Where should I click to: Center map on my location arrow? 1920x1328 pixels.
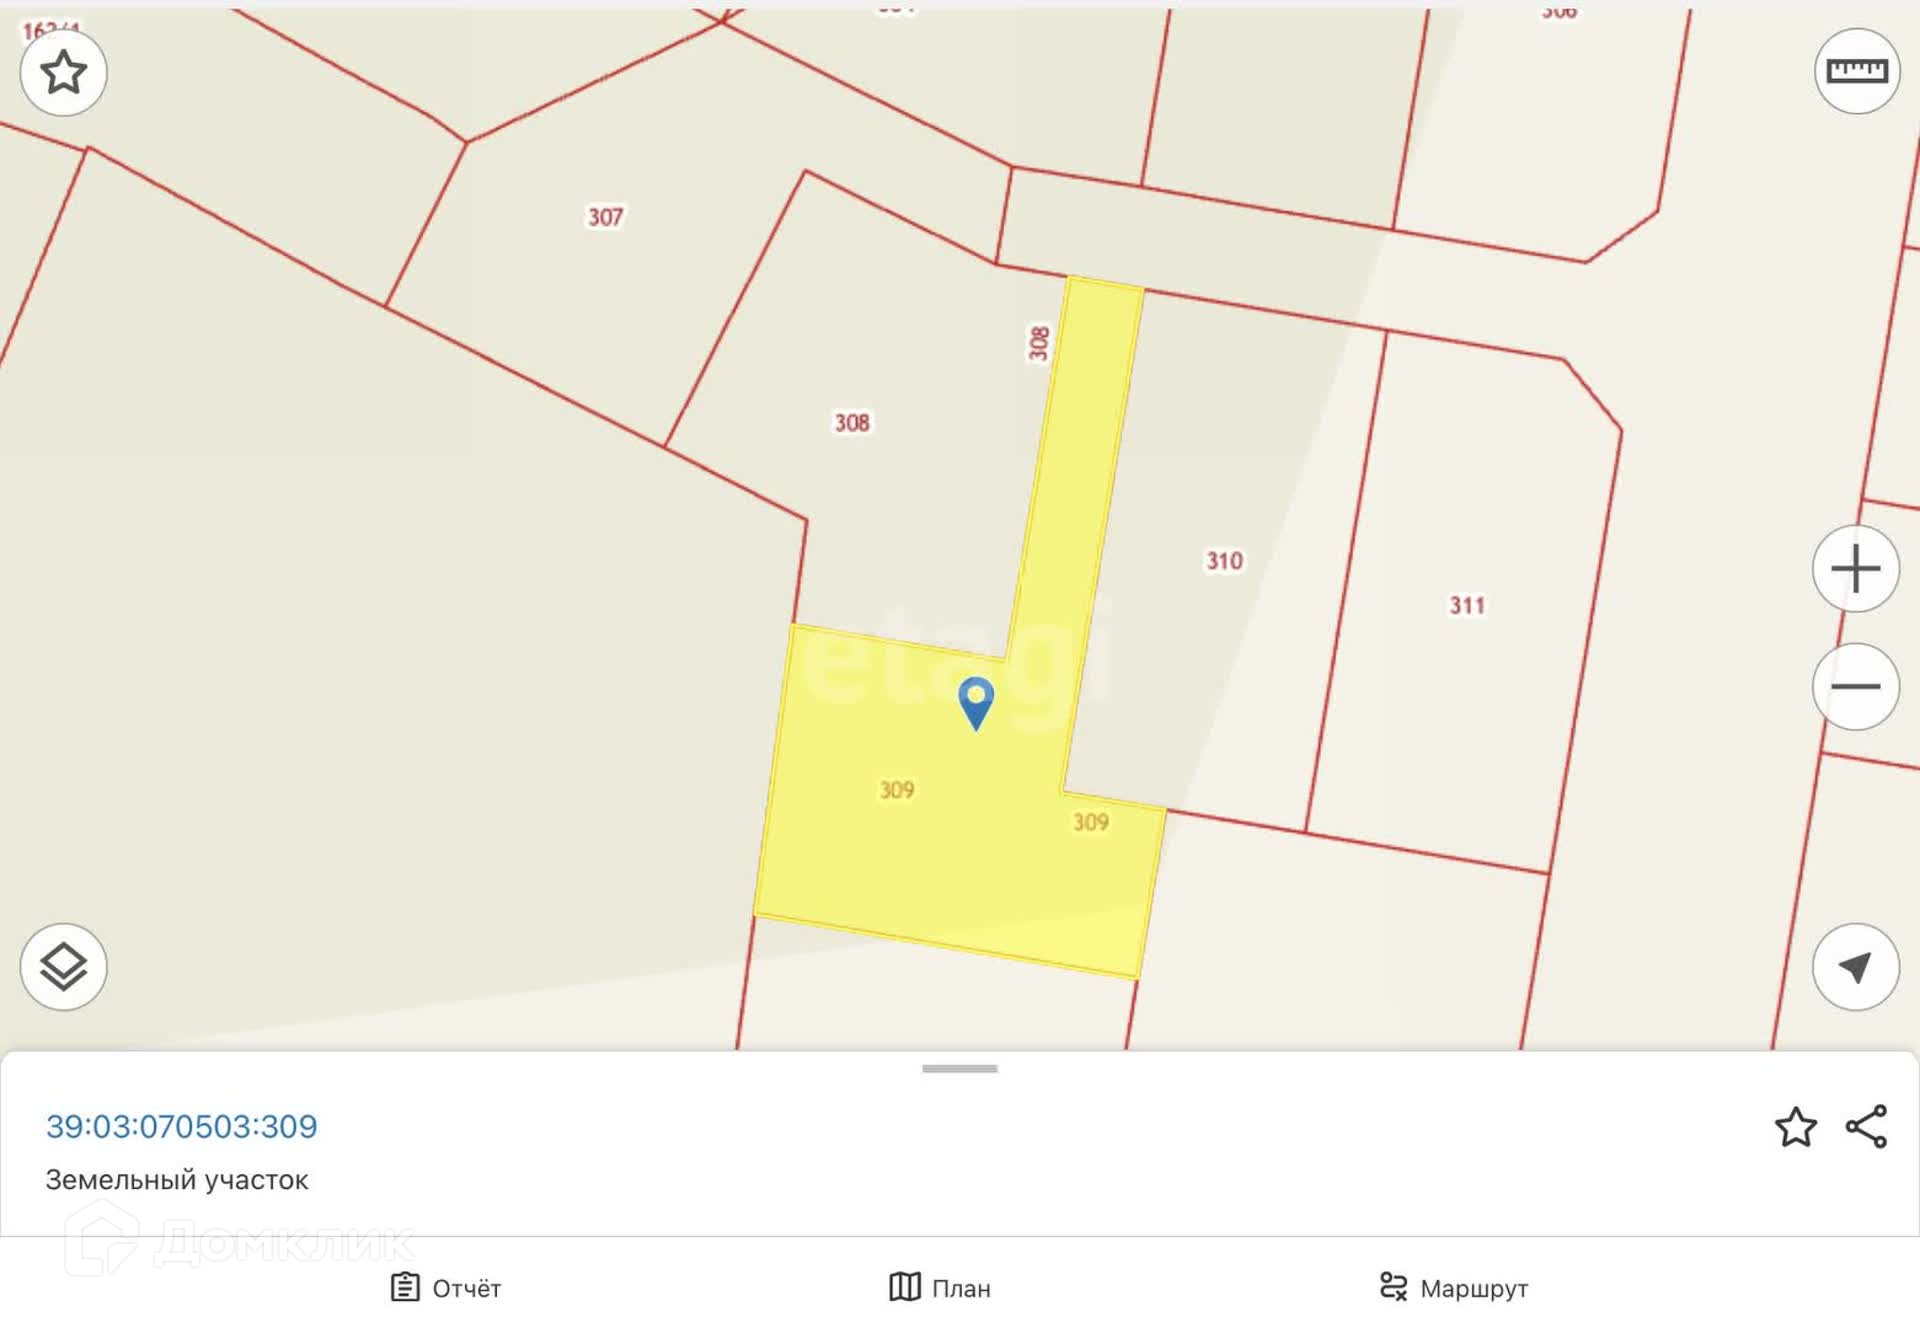tap(1856, 967)
